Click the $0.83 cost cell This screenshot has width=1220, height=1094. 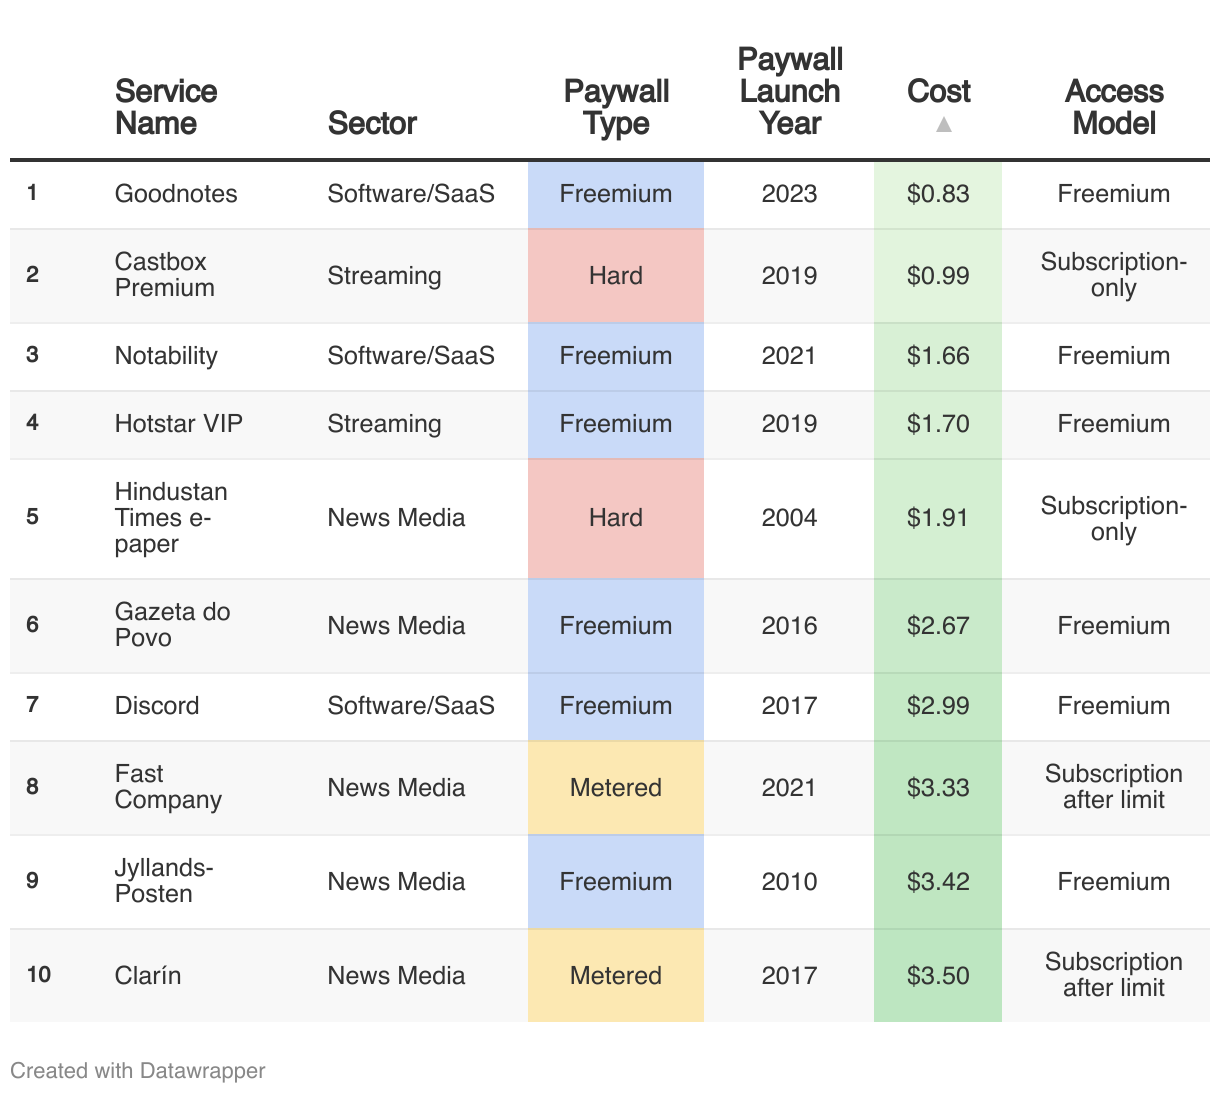pos(938,194)
